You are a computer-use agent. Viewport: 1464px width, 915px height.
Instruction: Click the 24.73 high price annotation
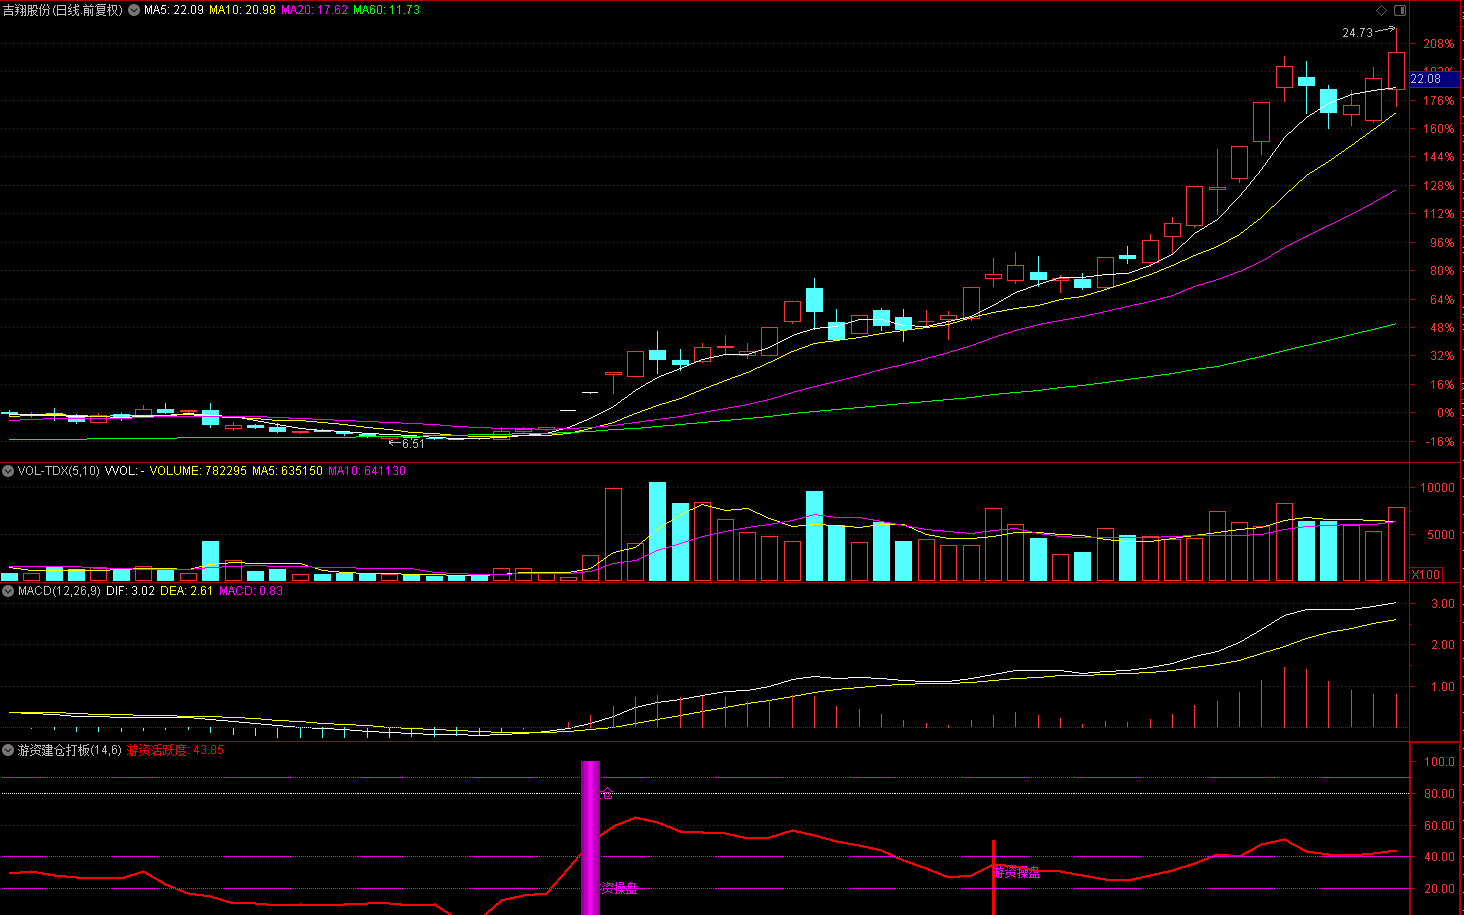[1357, 33]
